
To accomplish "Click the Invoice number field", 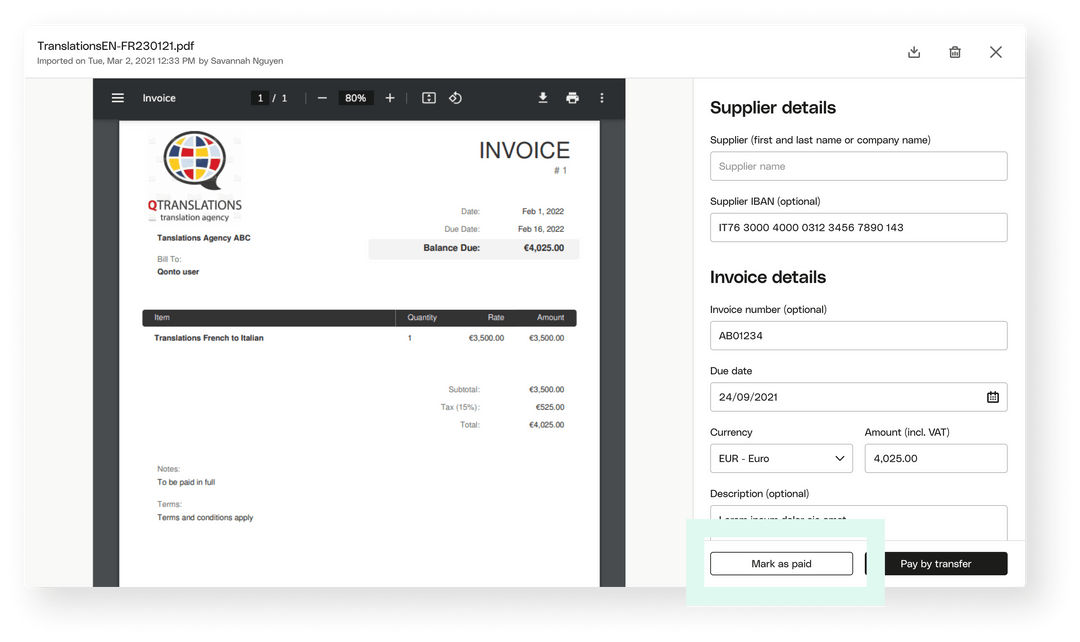I will [x=858, y=336].
